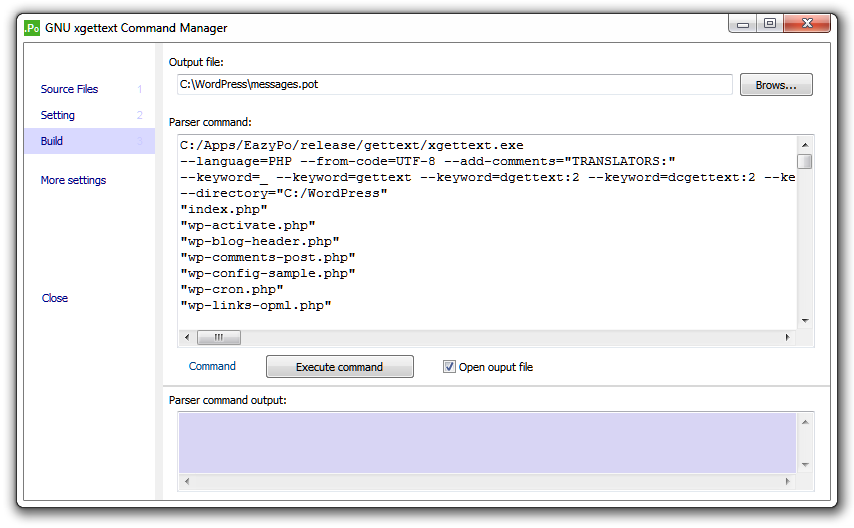Open the Source Files step
The image size is (854, 528).
(69, 89)
